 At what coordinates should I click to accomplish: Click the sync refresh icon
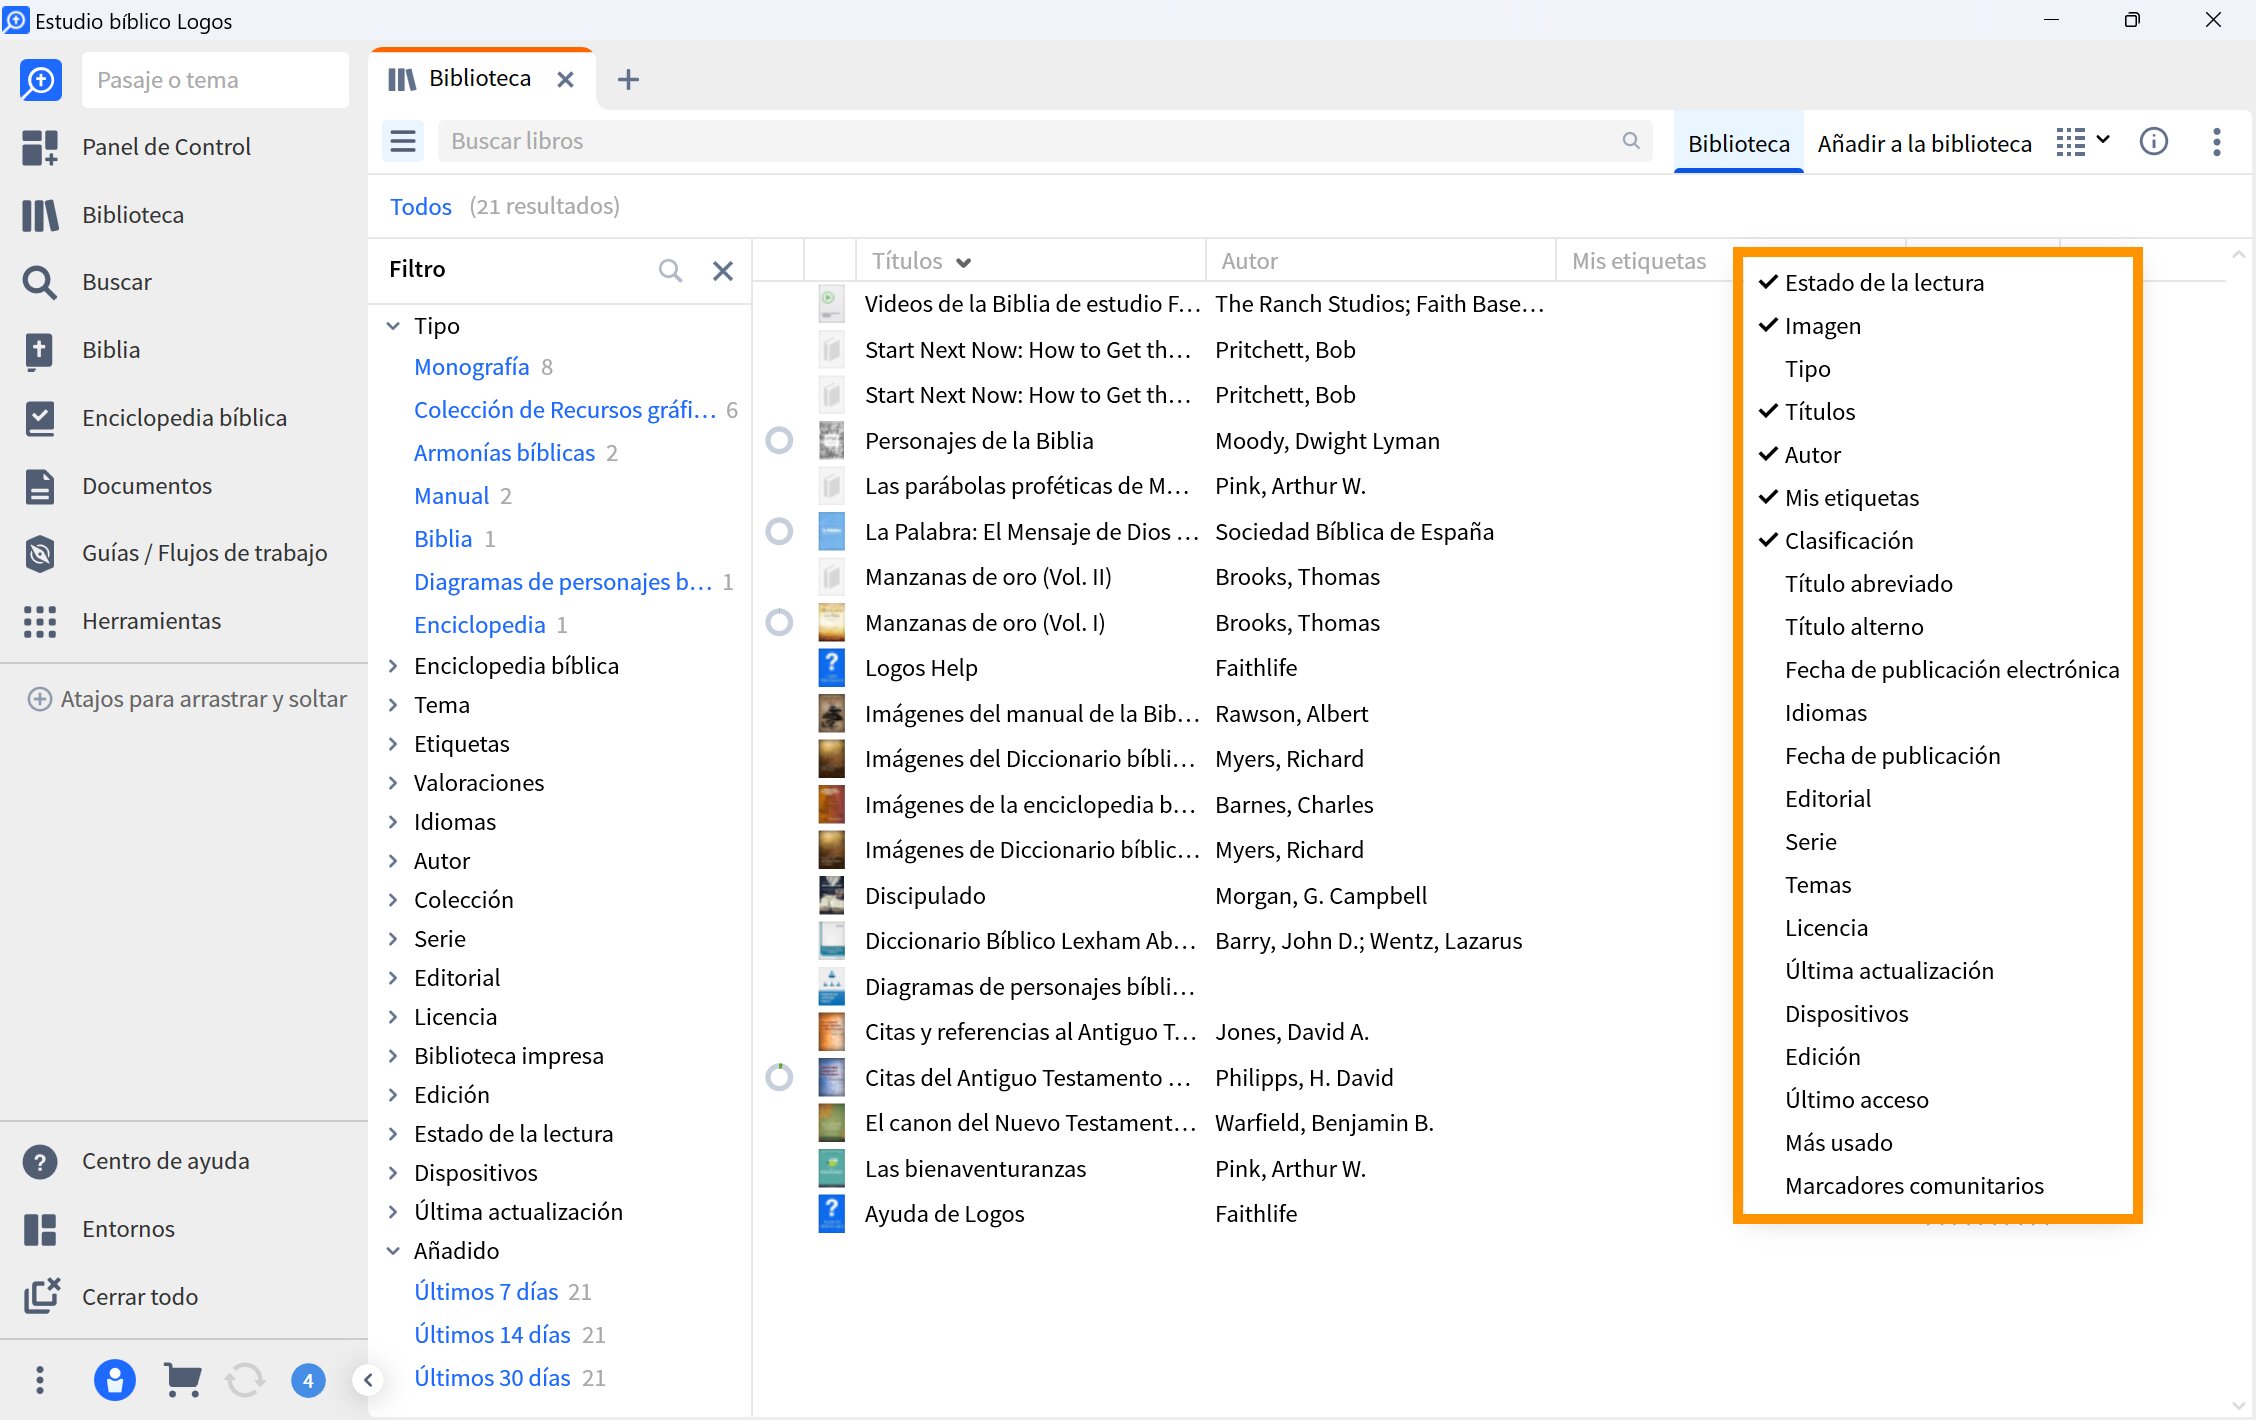245,1380
